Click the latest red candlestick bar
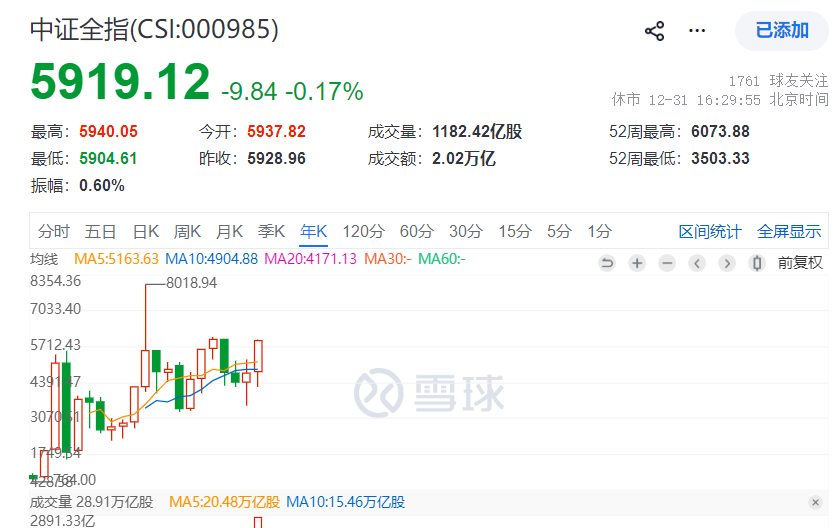 pos(258,356)
